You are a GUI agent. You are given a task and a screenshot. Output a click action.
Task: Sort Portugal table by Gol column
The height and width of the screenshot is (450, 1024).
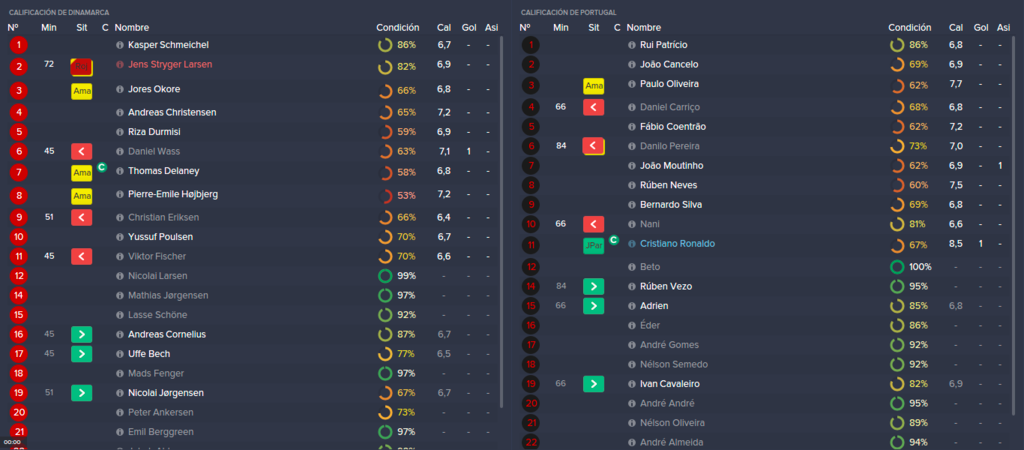[x=980, y=27]
